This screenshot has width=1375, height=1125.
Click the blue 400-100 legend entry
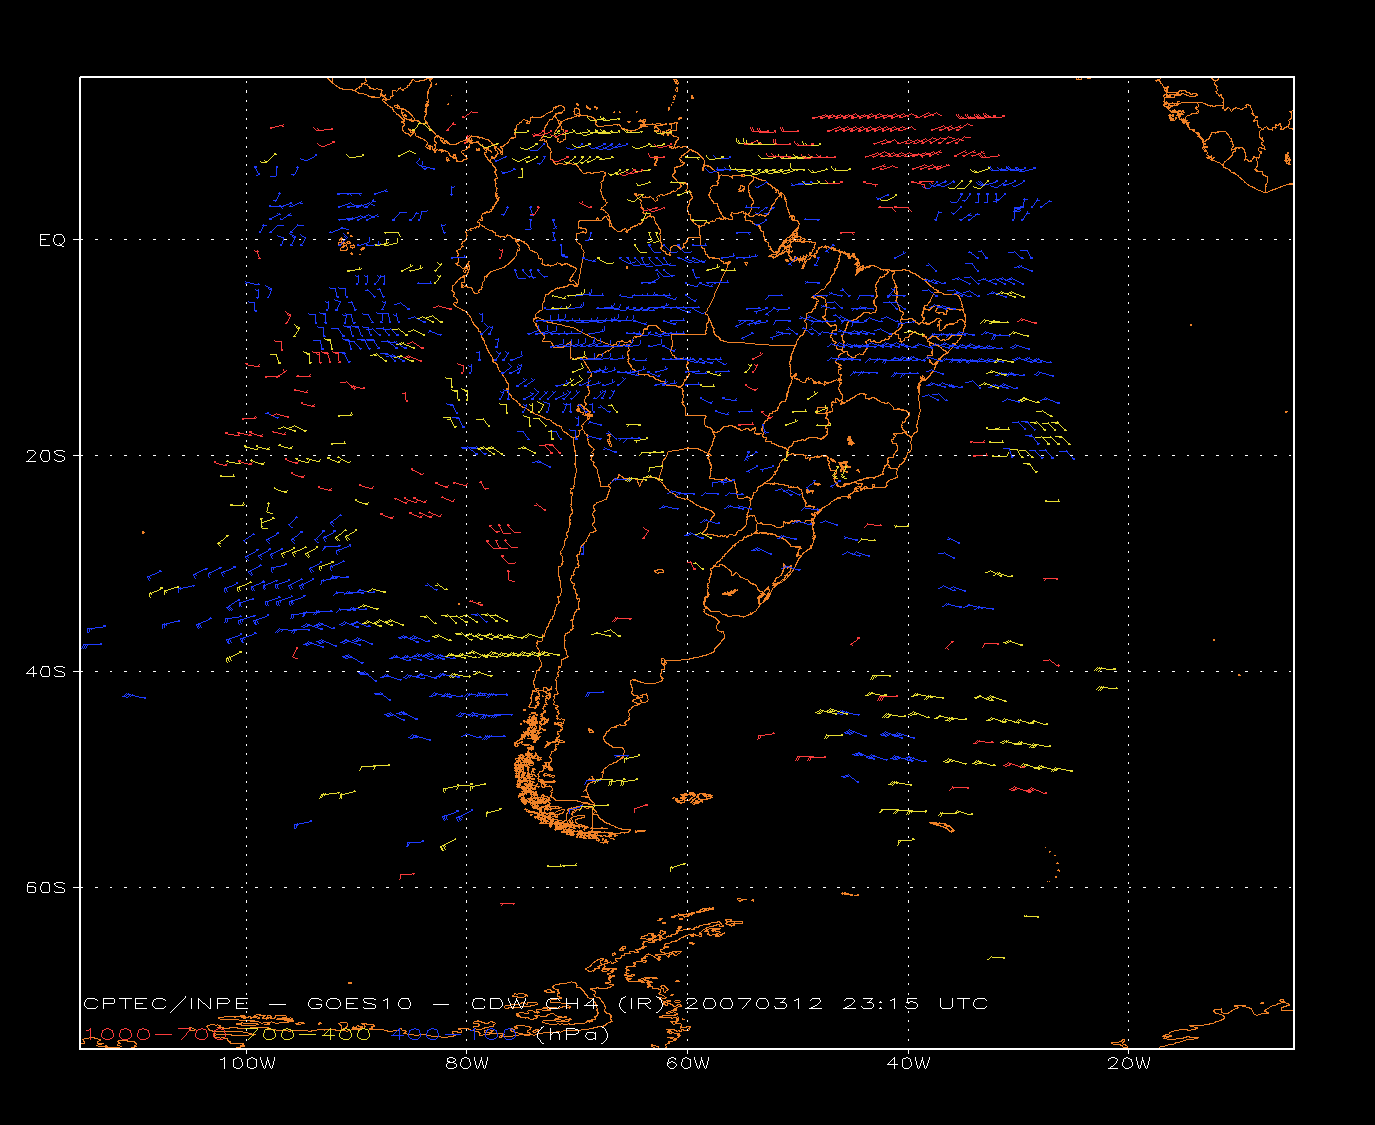pos(454,1034)
